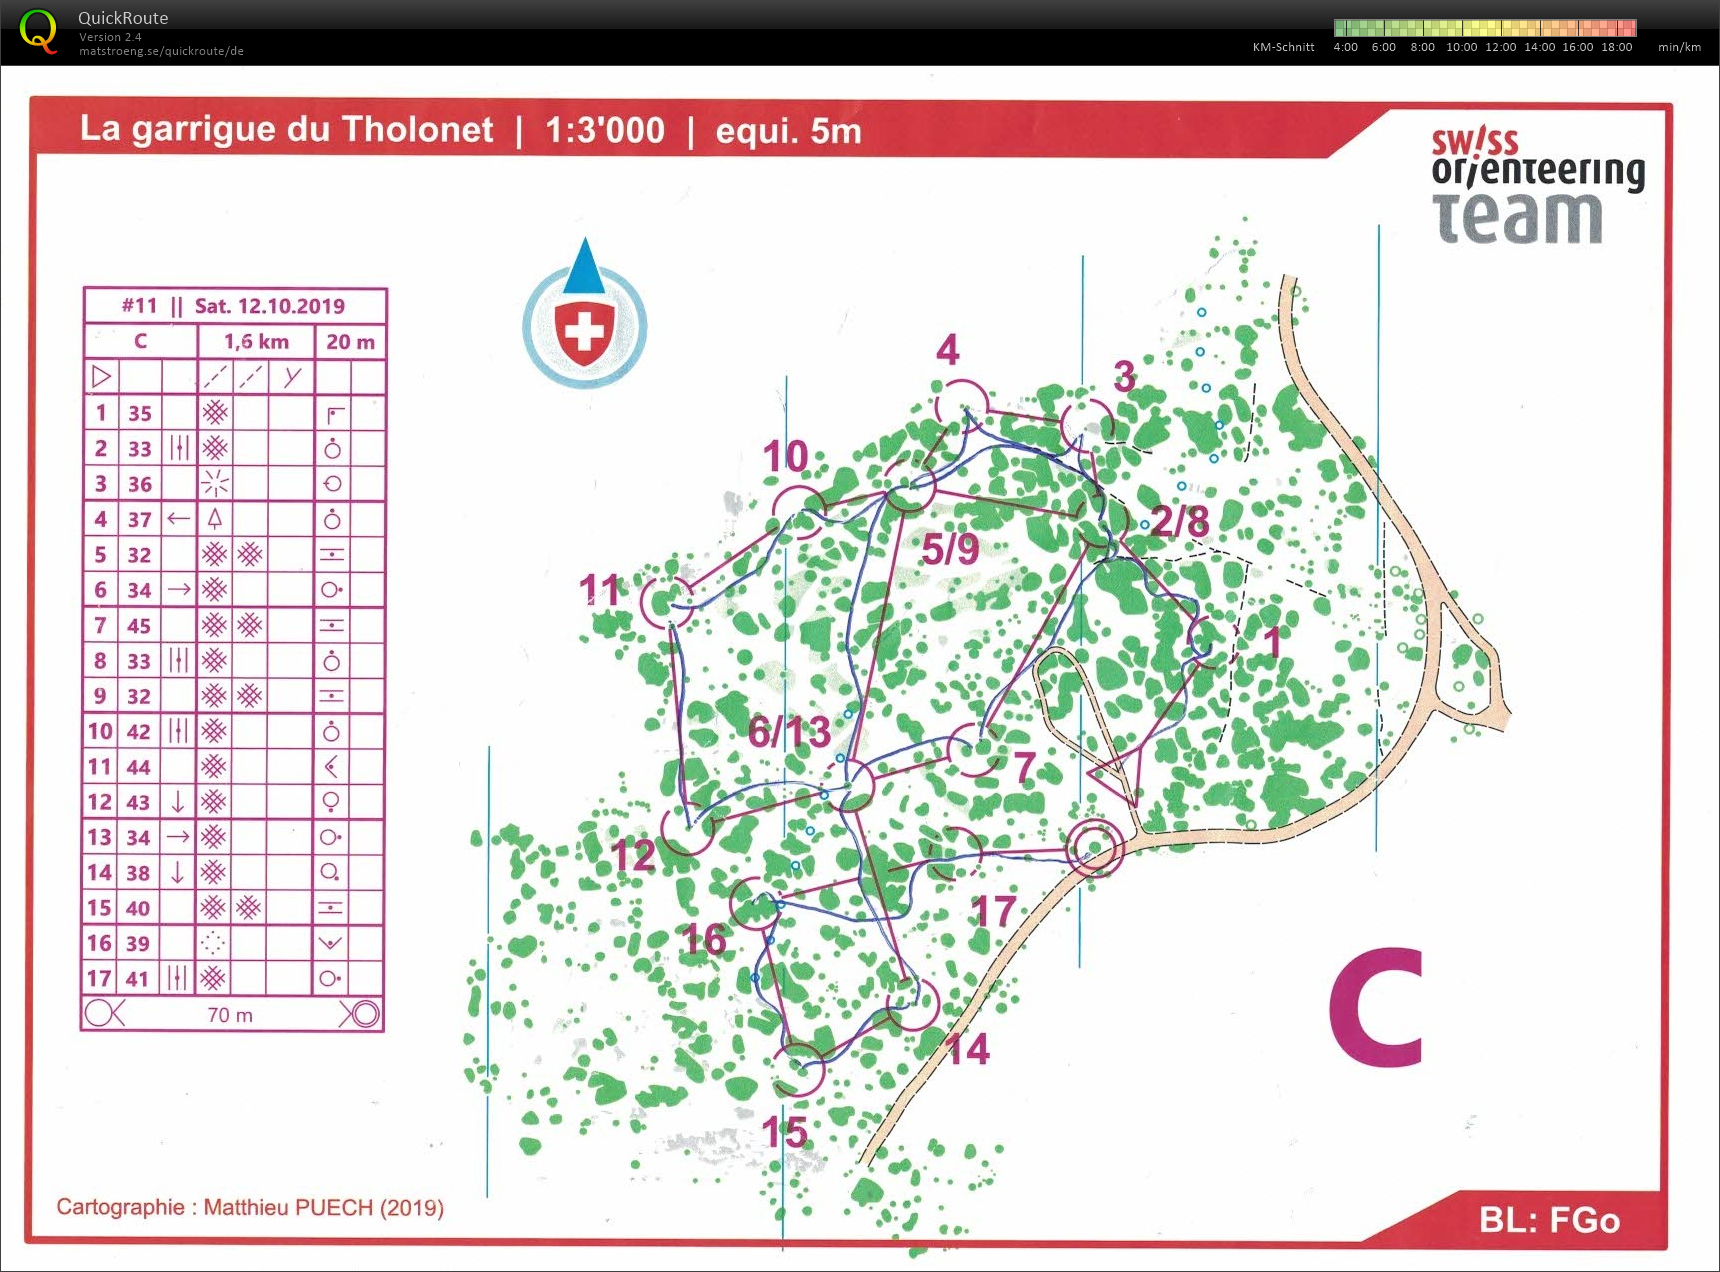The height and width of the screenshot is (1272, 1720).
Task: Click the Swiss orienteering team logo
Action: click(x=1536, y=187)
